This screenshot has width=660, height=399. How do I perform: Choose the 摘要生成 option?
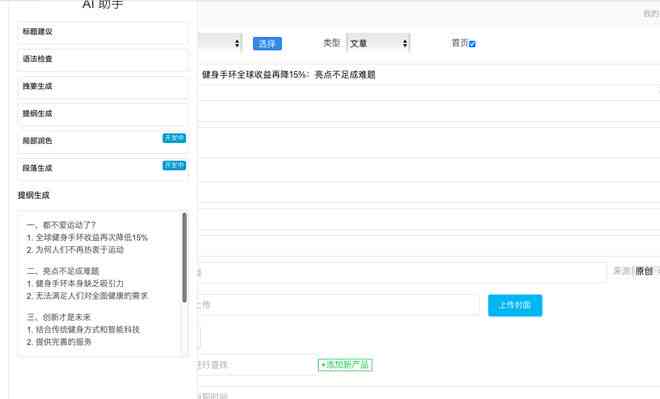click(x=102, y=87)
